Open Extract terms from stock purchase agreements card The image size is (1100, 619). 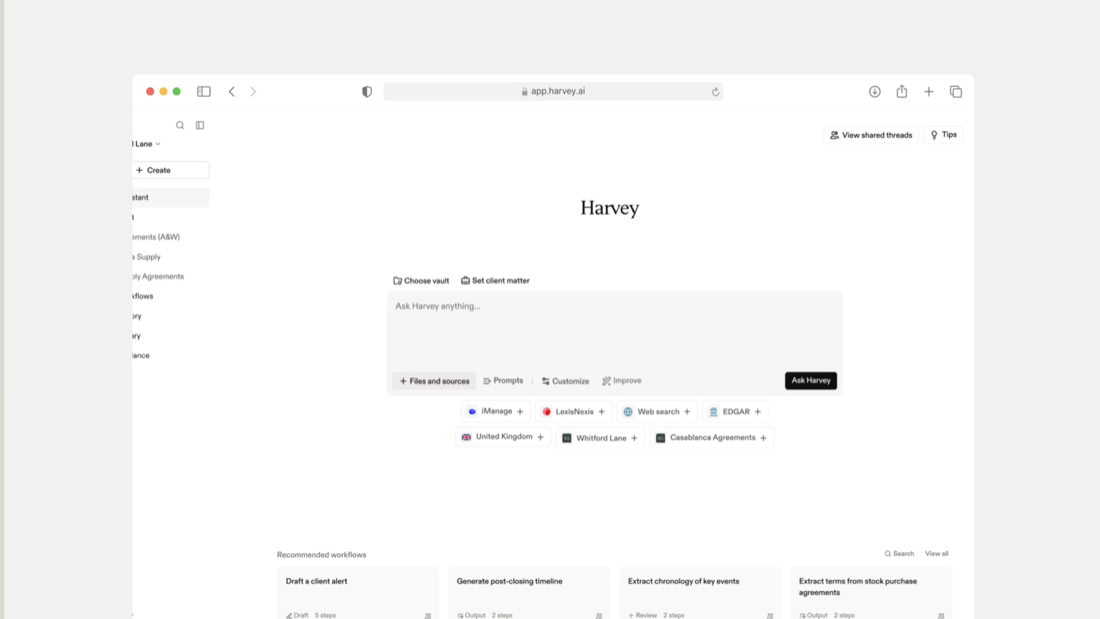coord(871,593)
